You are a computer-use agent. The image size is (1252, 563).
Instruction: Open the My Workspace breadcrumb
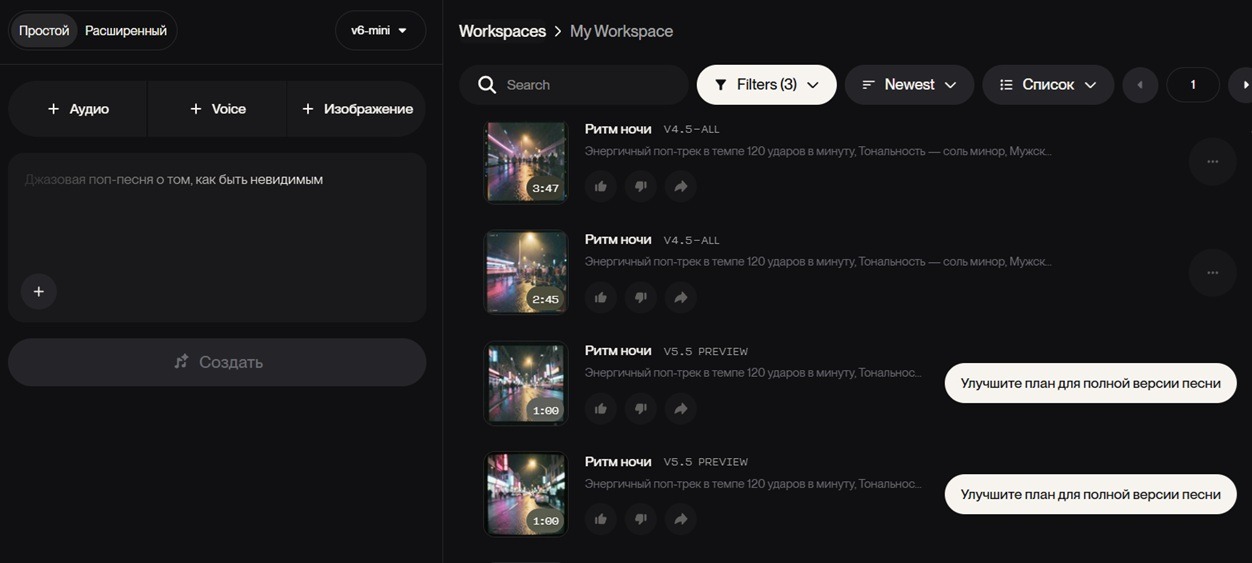click(621, 31)
